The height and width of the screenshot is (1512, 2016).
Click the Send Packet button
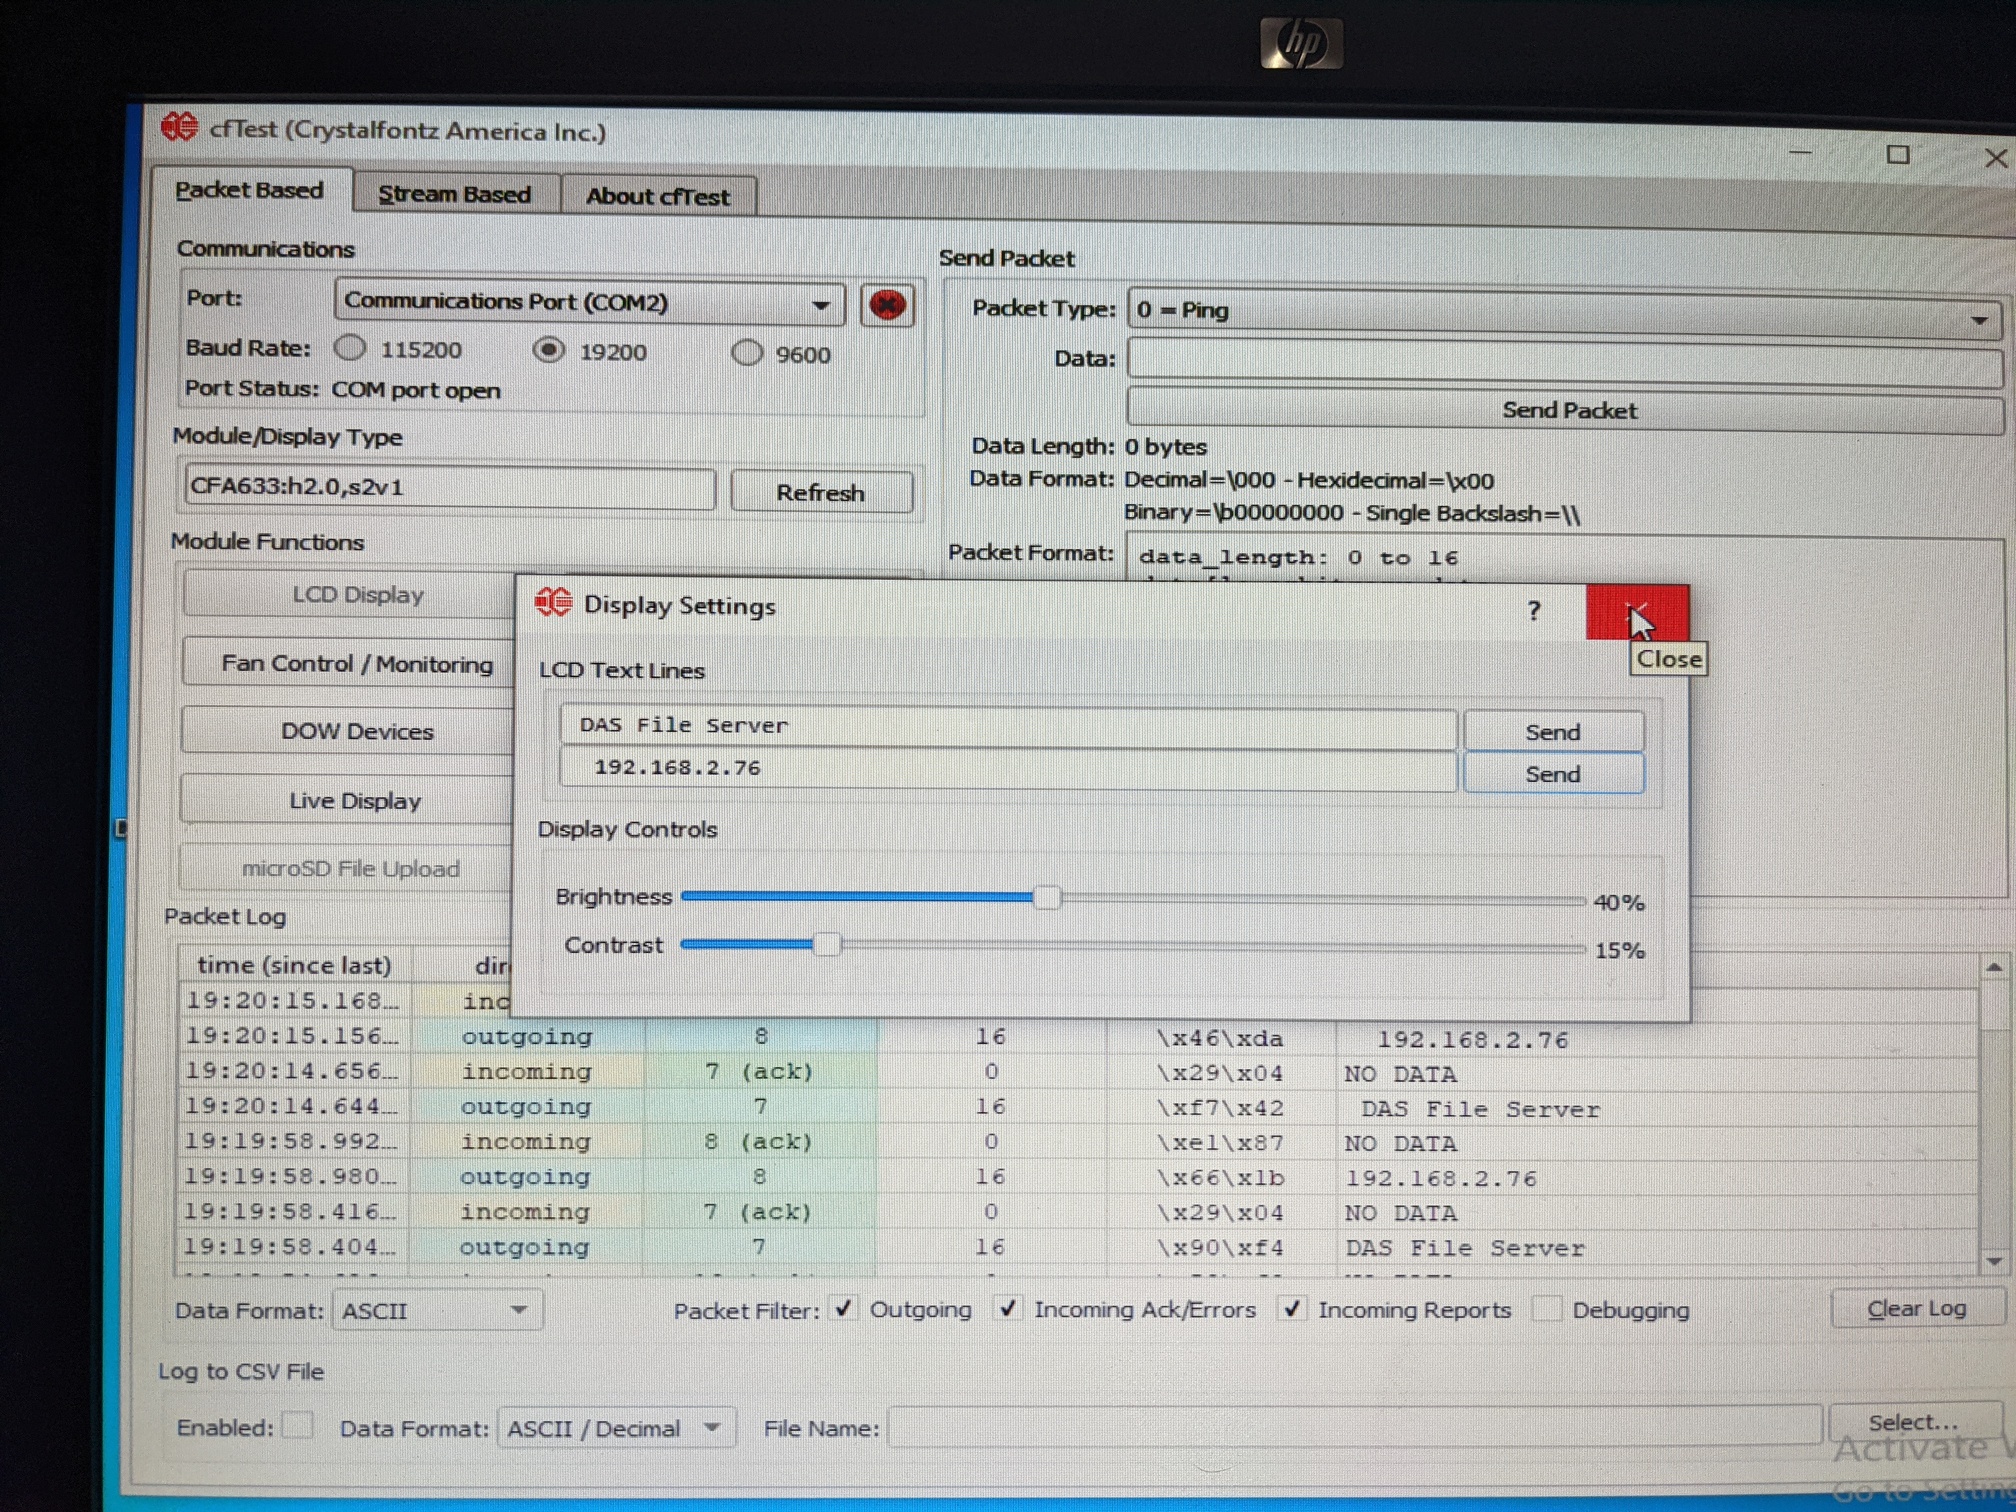pyautogui.click(x=1565, y=411)
